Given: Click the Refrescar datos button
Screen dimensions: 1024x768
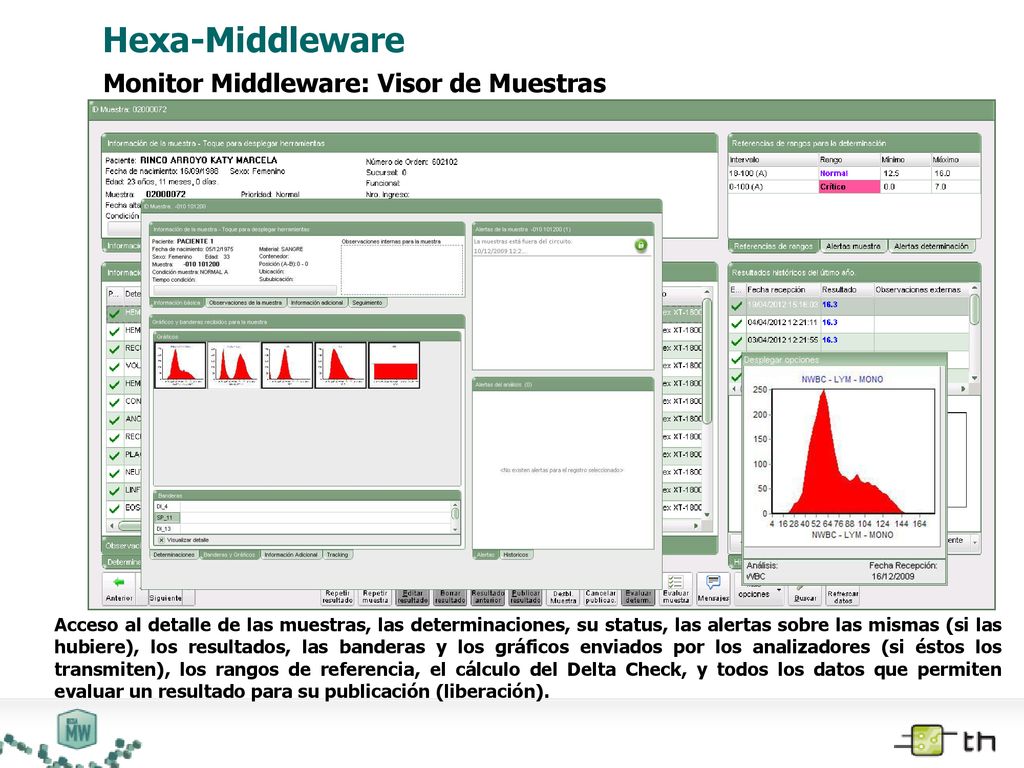Looking at the screenshot, I should (x=843, y=596).
